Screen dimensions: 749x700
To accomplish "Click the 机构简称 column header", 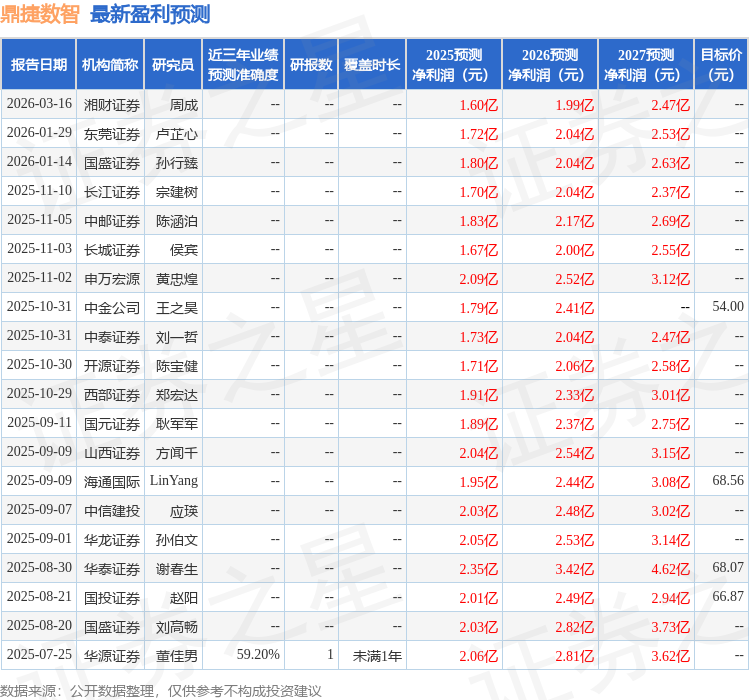I will 110,65.
